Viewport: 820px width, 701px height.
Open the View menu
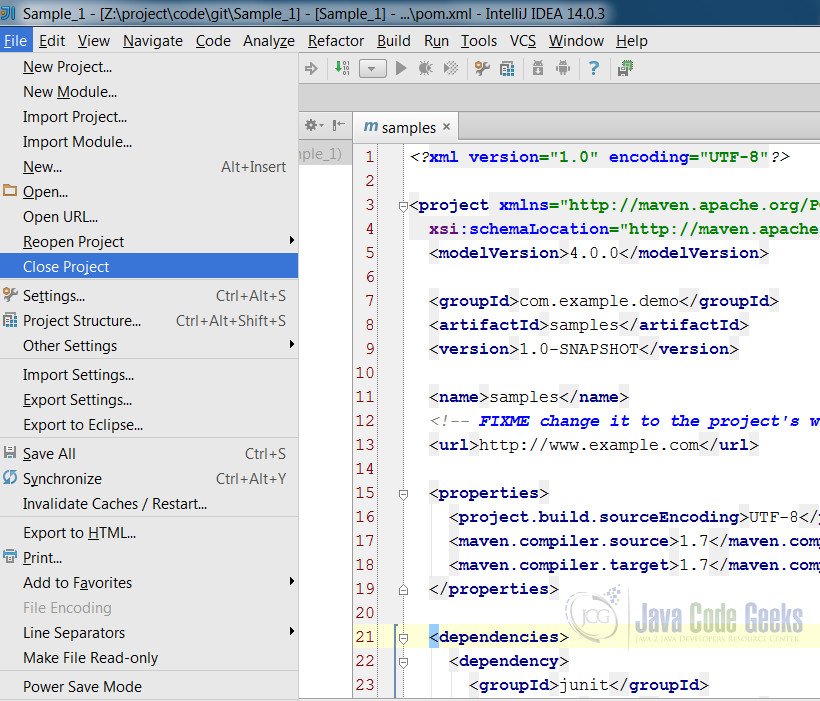tap(94, 41)
